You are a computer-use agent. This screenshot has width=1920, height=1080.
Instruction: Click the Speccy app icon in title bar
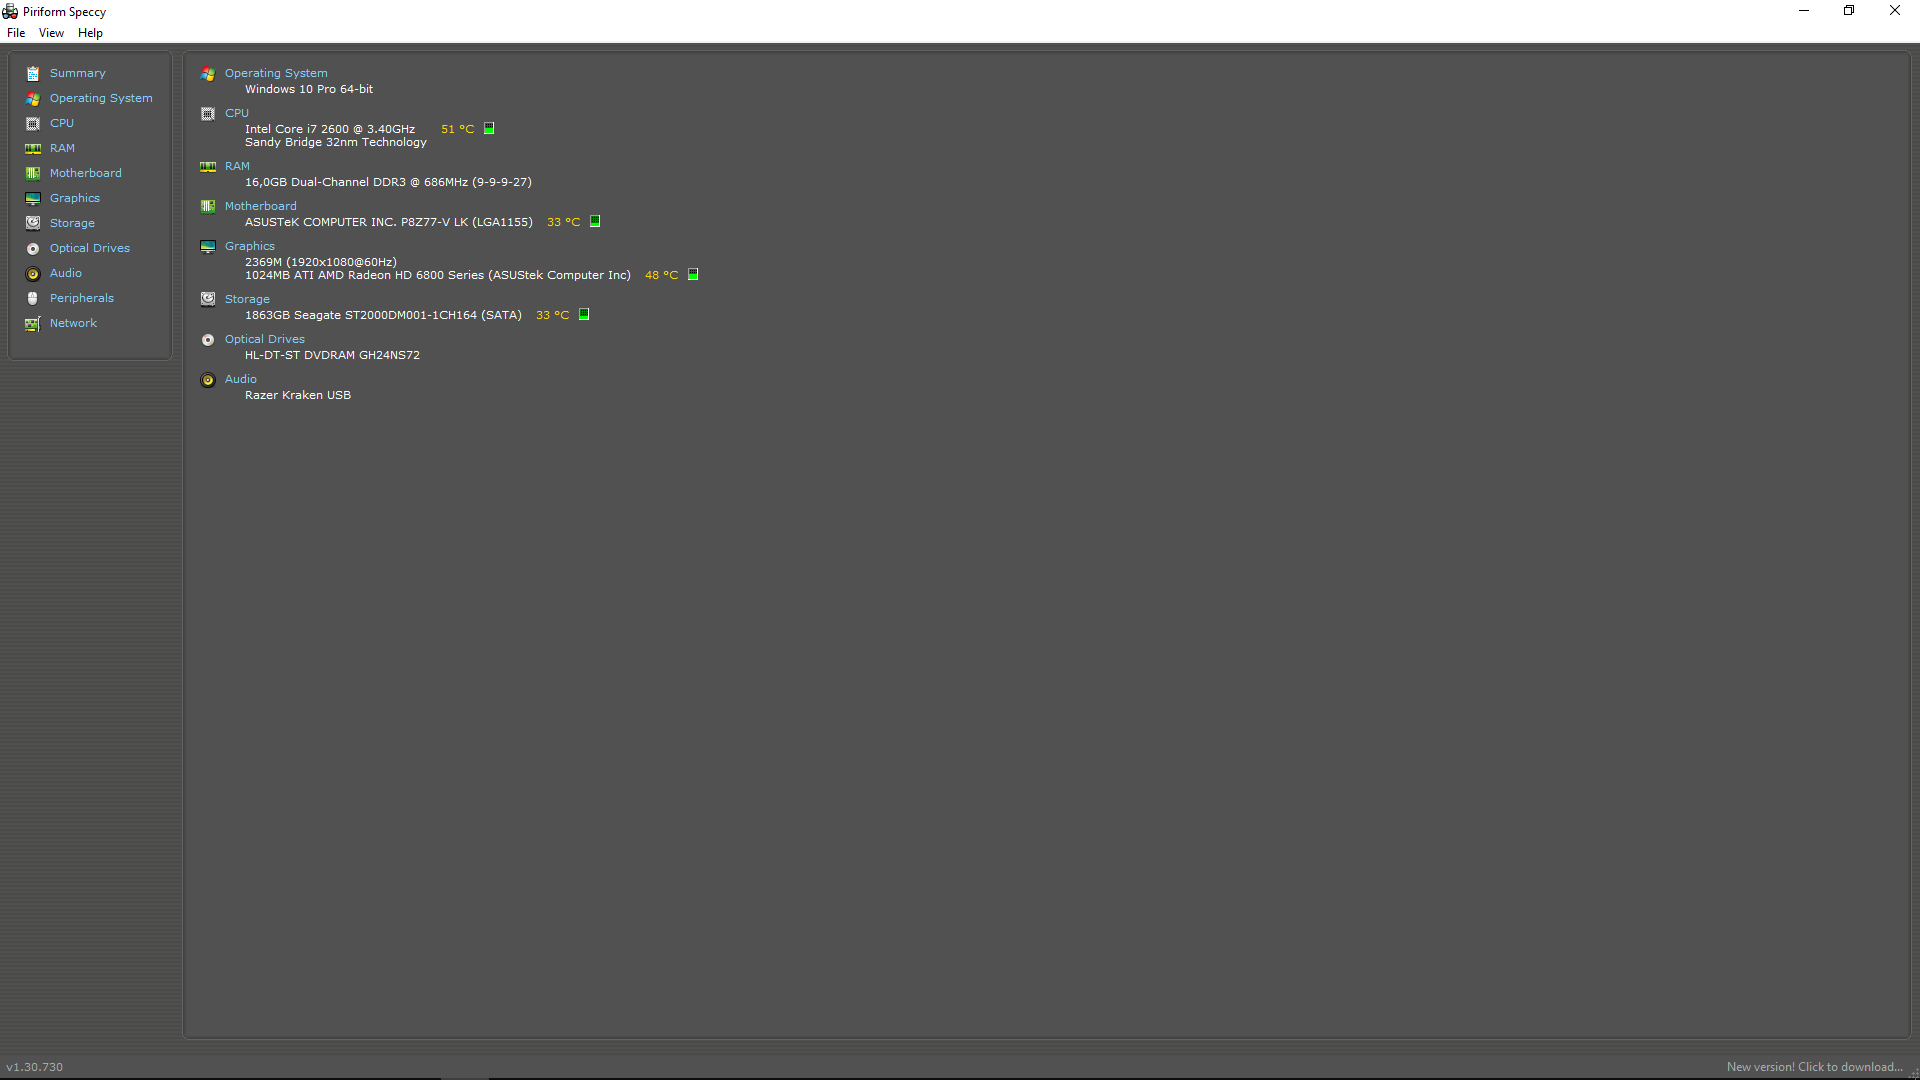point(10,11)
